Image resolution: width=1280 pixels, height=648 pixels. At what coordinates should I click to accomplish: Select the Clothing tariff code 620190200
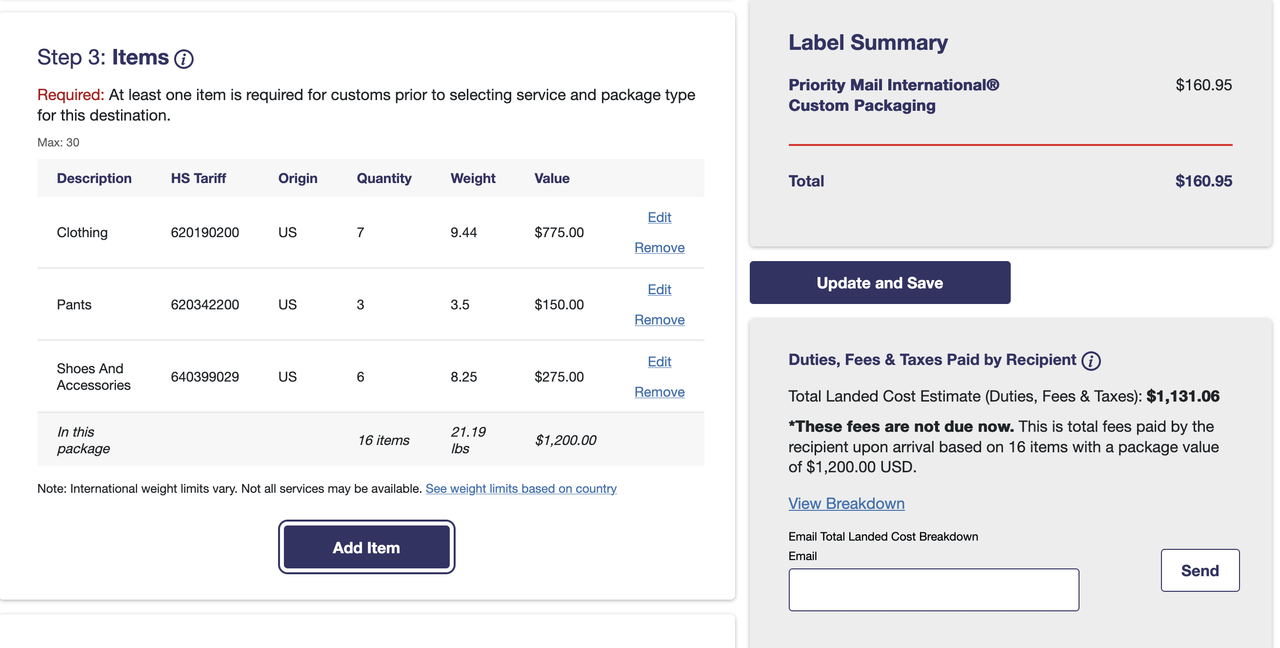pos(205,232)
